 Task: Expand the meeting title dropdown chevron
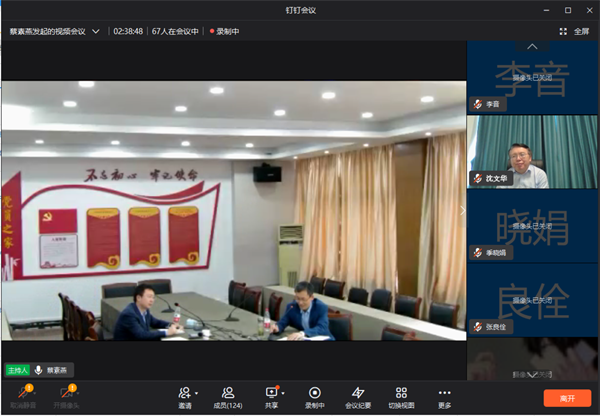pos(96,31)
